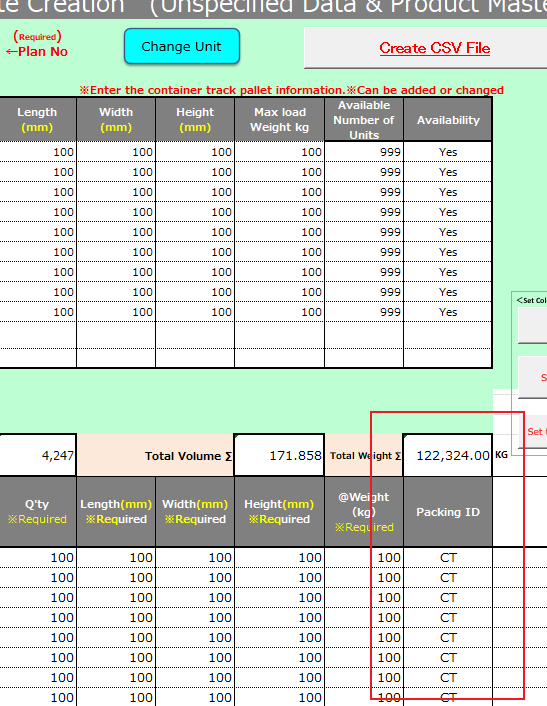
Task: Select the Packing ID column header
Action: (448, 512)
